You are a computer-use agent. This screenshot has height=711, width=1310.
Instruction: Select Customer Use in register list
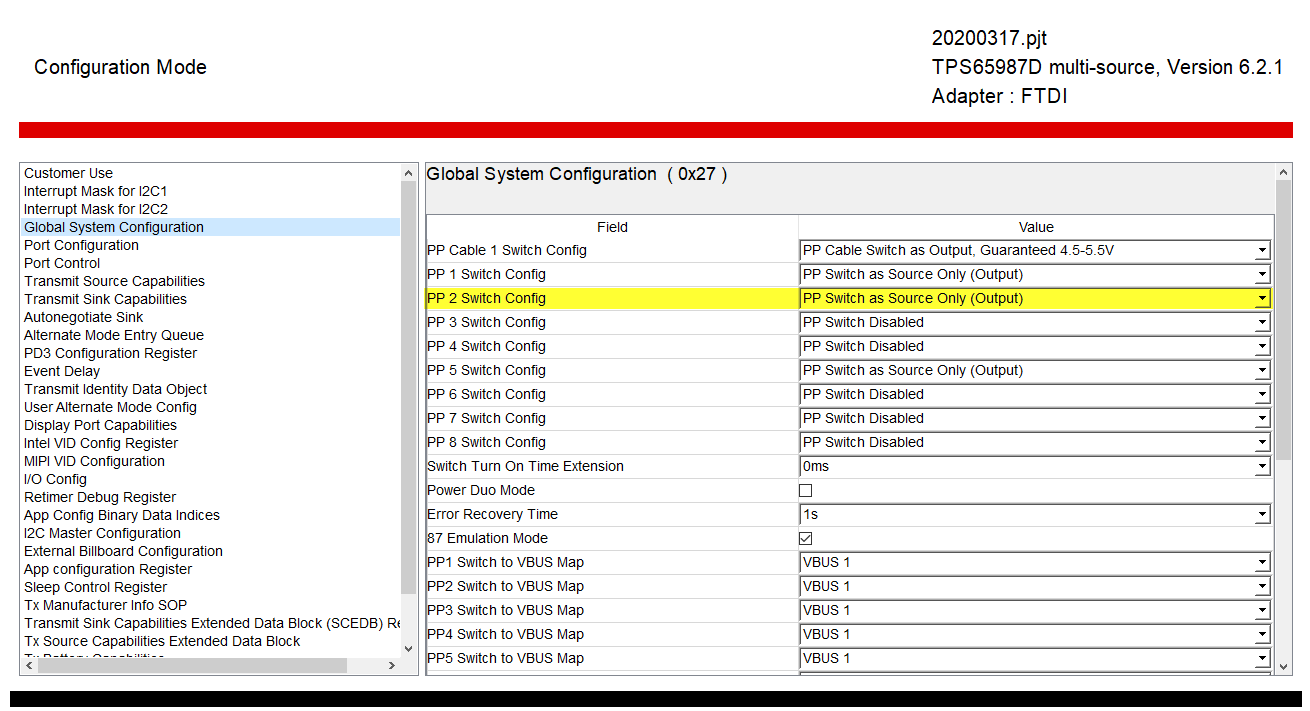click(69, 173)
